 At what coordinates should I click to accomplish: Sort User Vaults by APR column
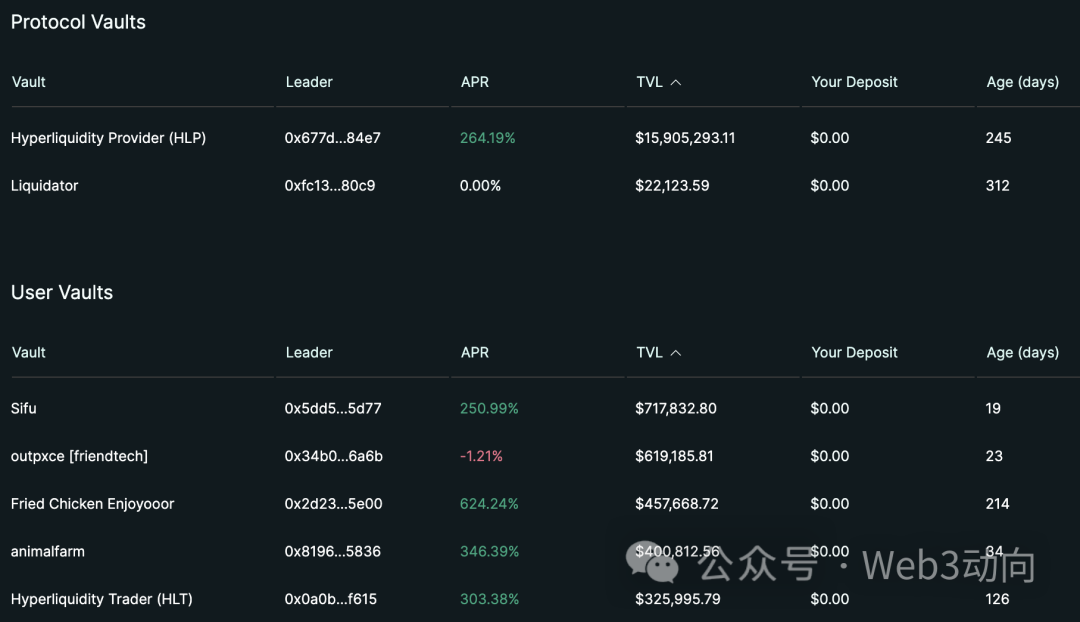474,353
